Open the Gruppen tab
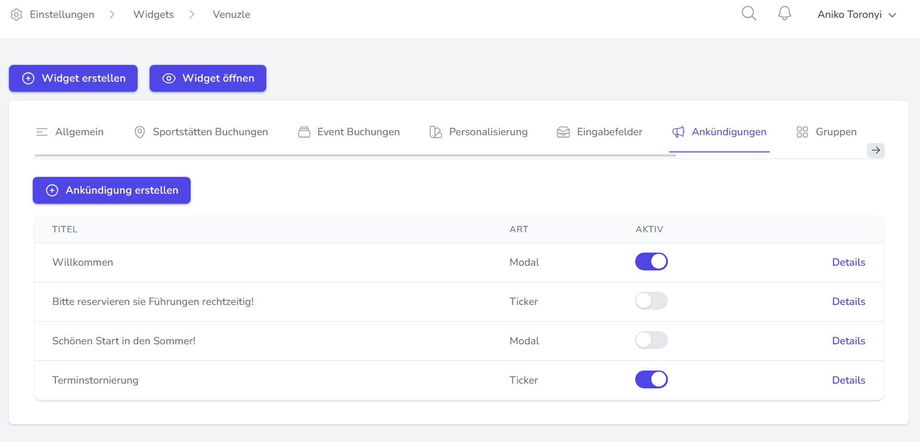Image resolution: width=920 pixels, height=442 pixels. coord(826,132)
